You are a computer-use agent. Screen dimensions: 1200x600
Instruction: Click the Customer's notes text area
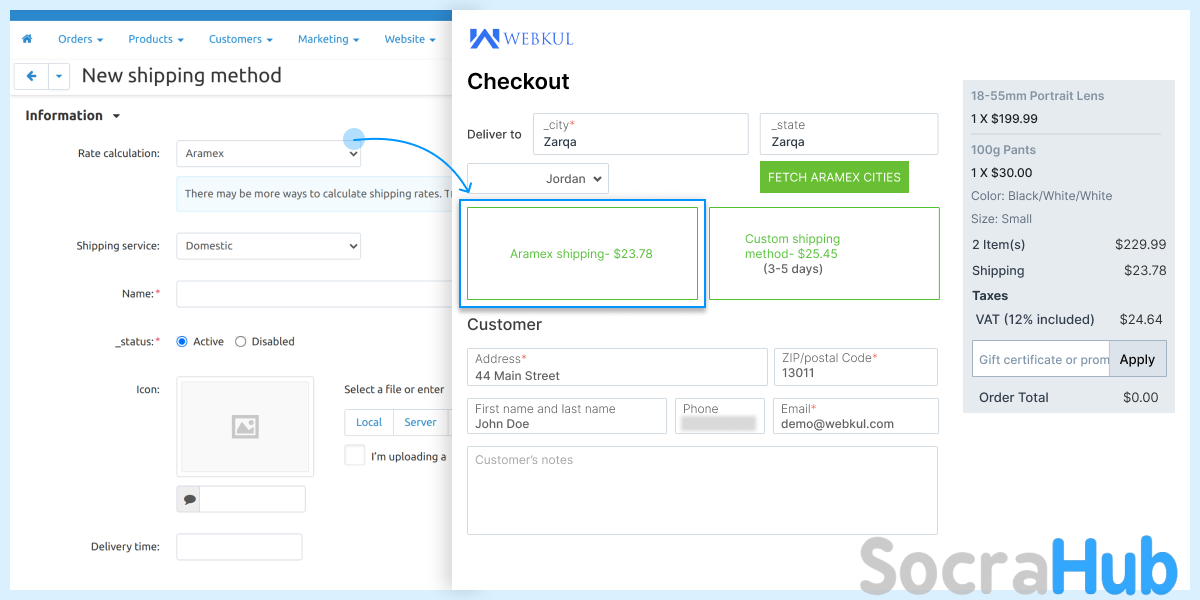pos(702,490)
